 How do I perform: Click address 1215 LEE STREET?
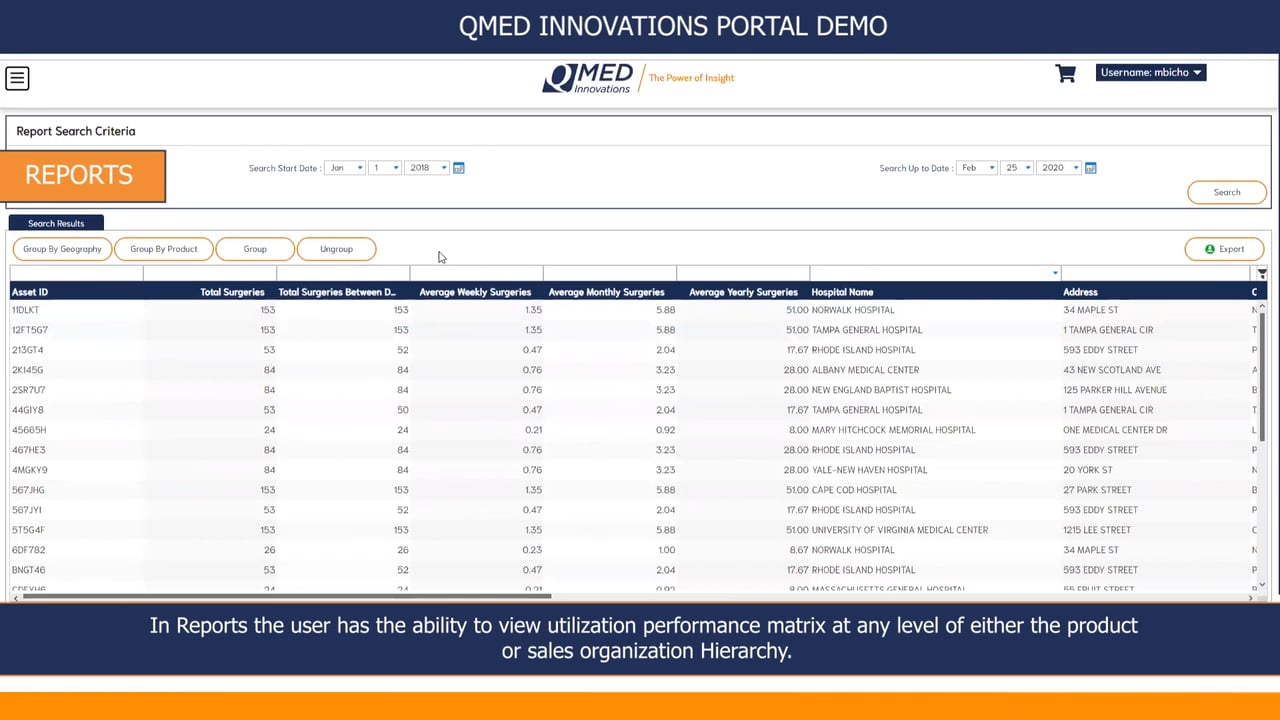click(1095, 530)
